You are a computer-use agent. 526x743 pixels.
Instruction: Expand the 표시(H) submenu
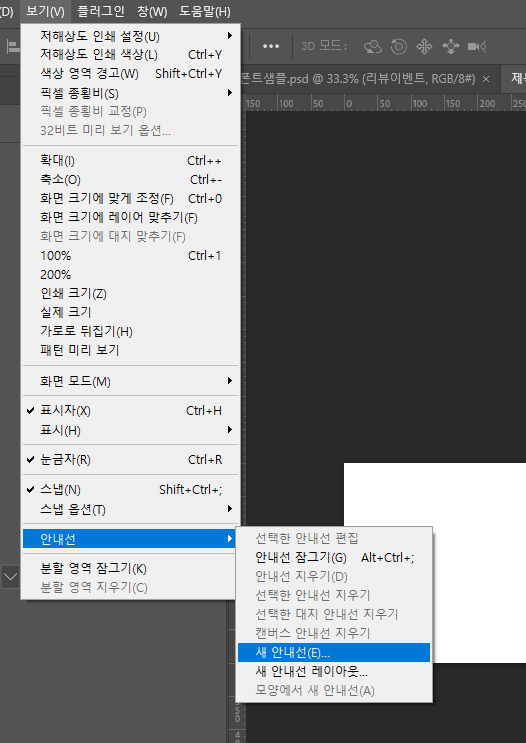(131, 430)
